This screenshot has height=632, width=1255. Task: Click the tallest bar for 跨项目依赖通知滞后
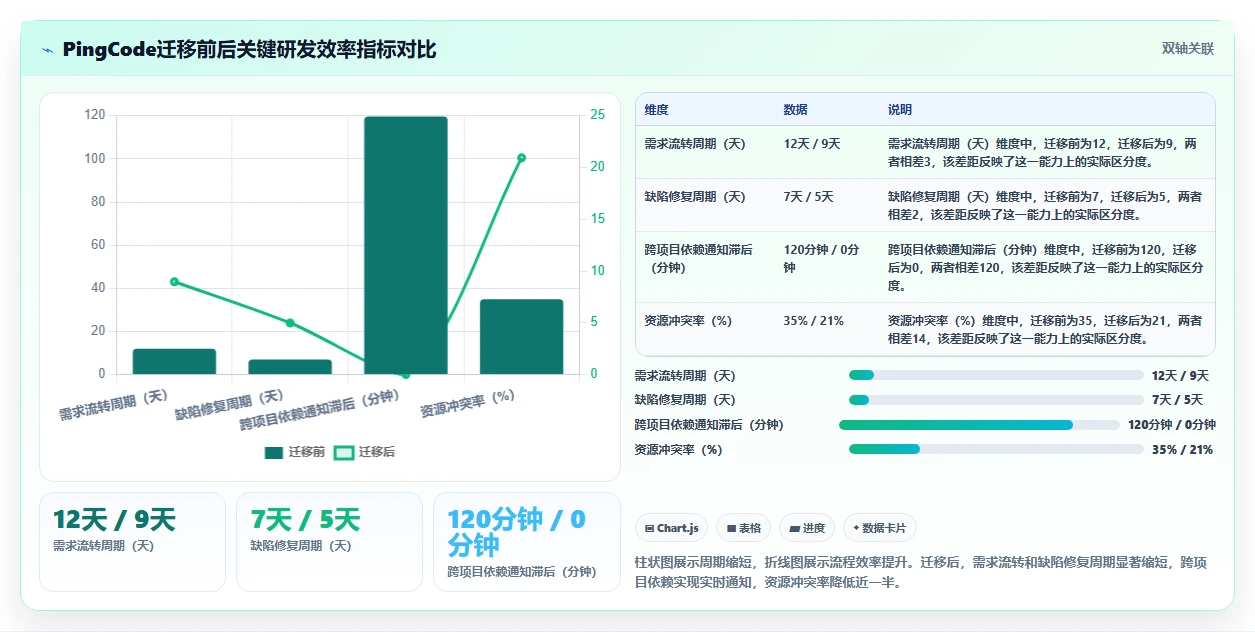406,245
